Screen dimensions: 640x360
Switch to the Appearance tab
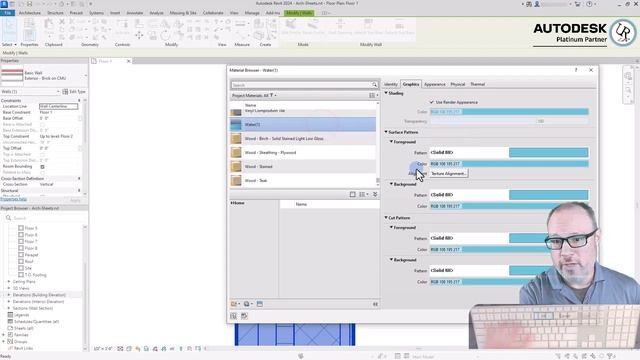pos(435,84)
